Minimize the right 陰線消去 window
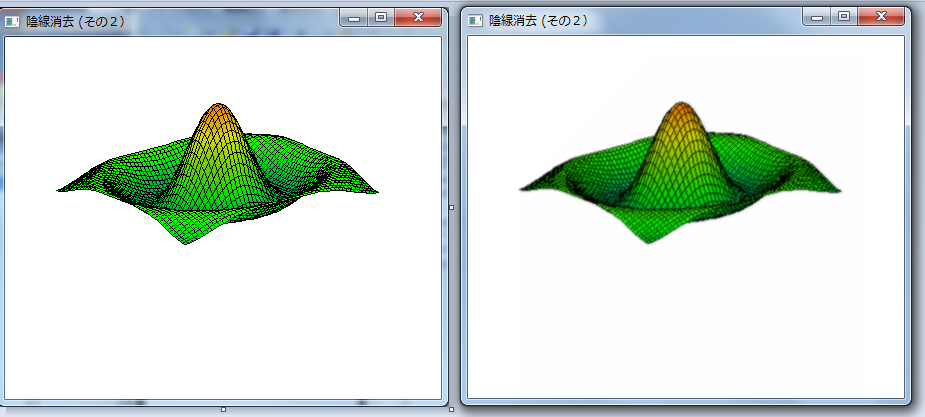The width and height of the screenshot is (925, 417). pos(817,17)
